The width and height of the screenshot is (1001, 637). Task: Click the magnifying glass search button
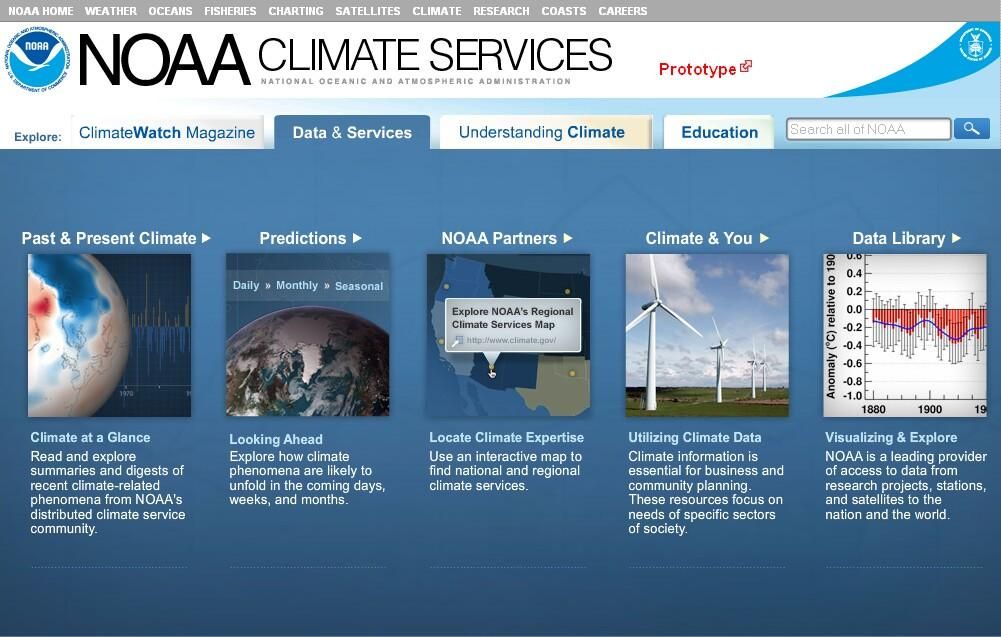coord(971,129)
